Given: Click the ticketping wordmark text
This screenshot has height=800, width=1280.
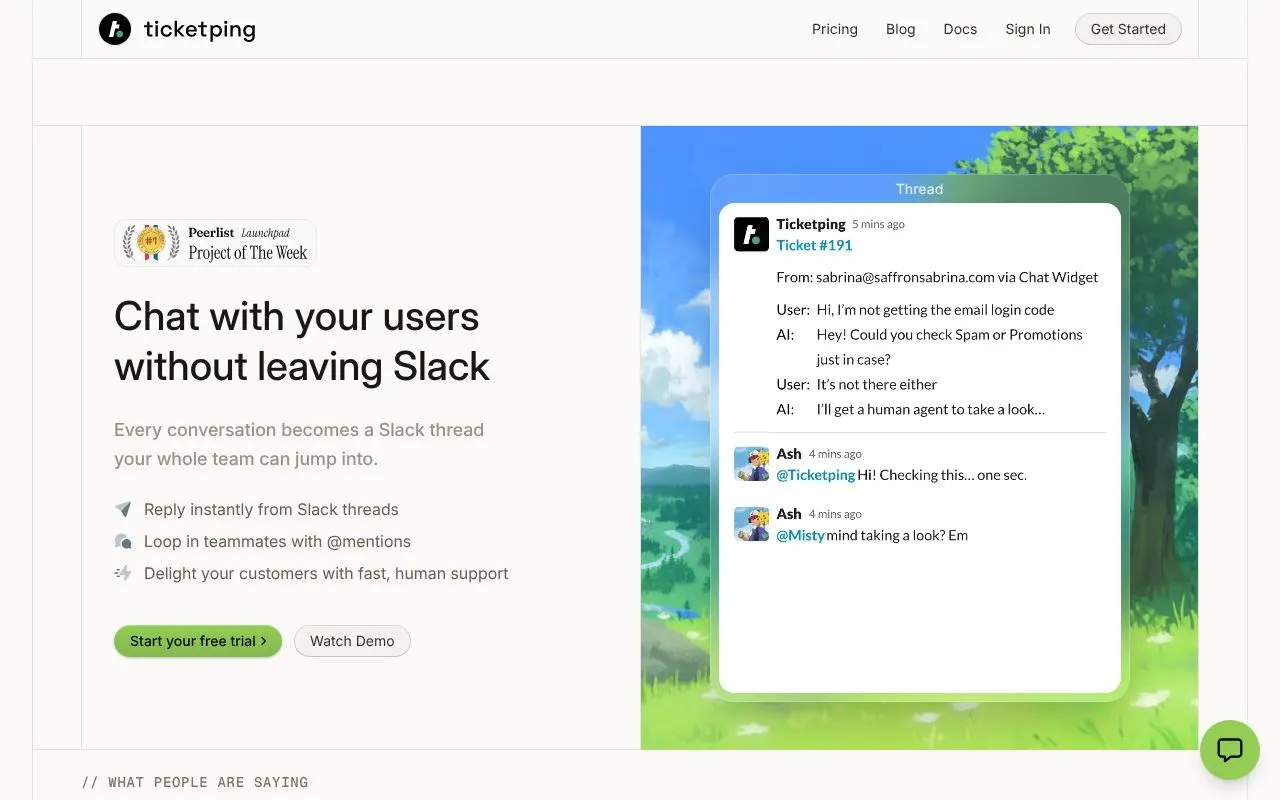Looking at the screenshot, I should pos(200,29).
